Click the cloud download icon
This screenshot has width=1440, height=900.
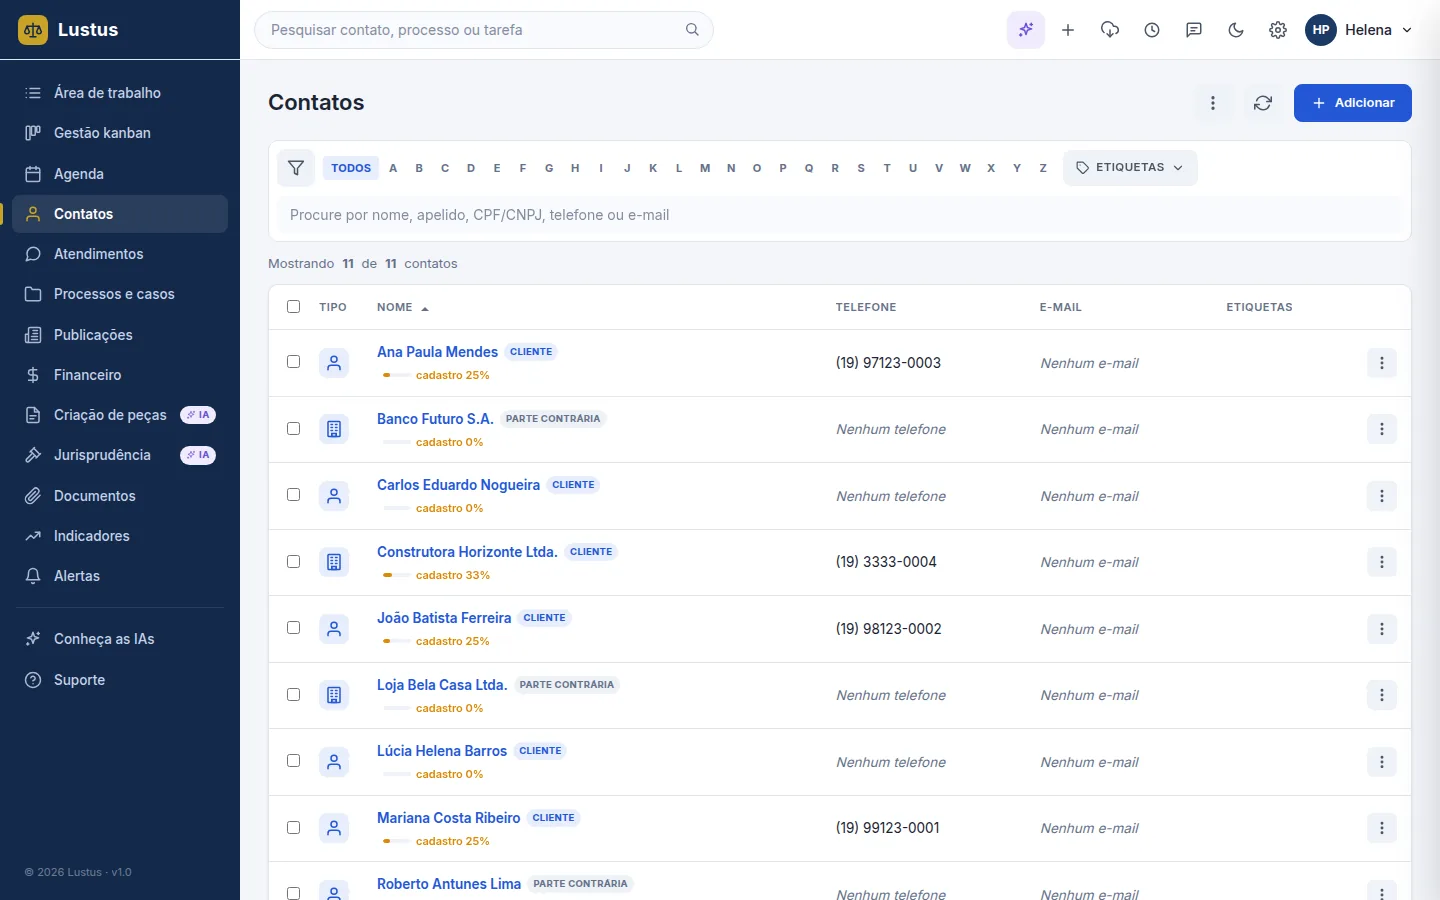click(x=1110, y=30)
